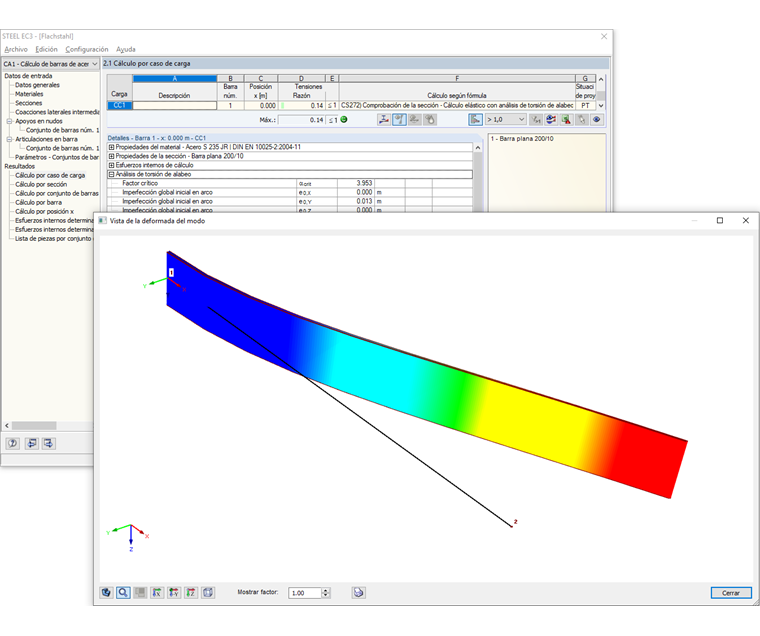Click the grayed filter Y>1 icon

pyautogui.click(x=536, y=119)
